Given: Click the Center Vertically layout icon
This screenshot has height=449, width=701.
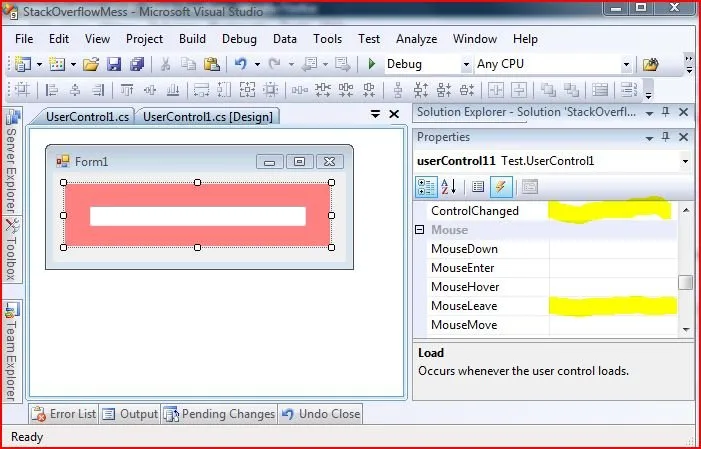Looking at the screenshot, I should coord(519,90).
